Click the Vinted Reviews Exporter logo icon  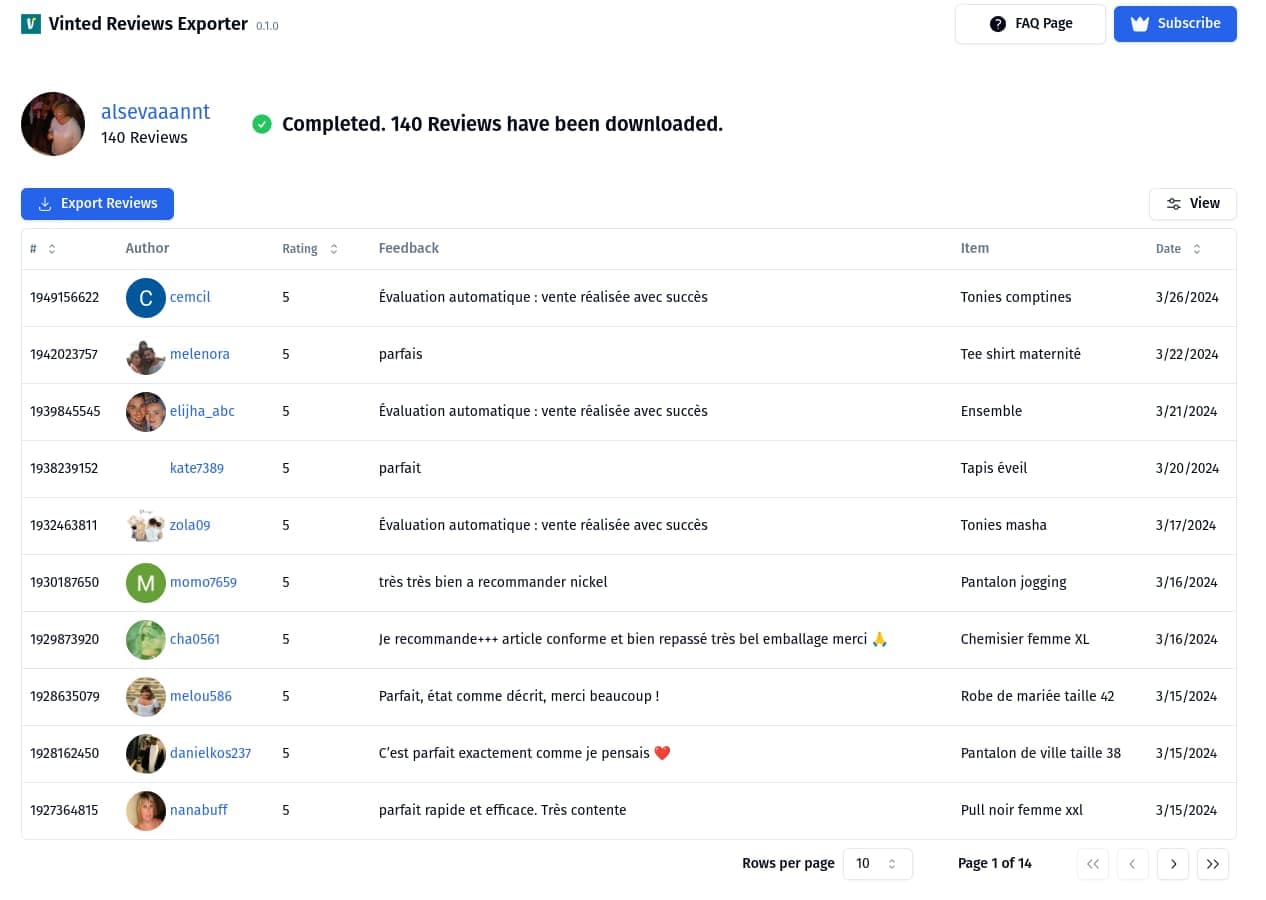click(31, 24)
